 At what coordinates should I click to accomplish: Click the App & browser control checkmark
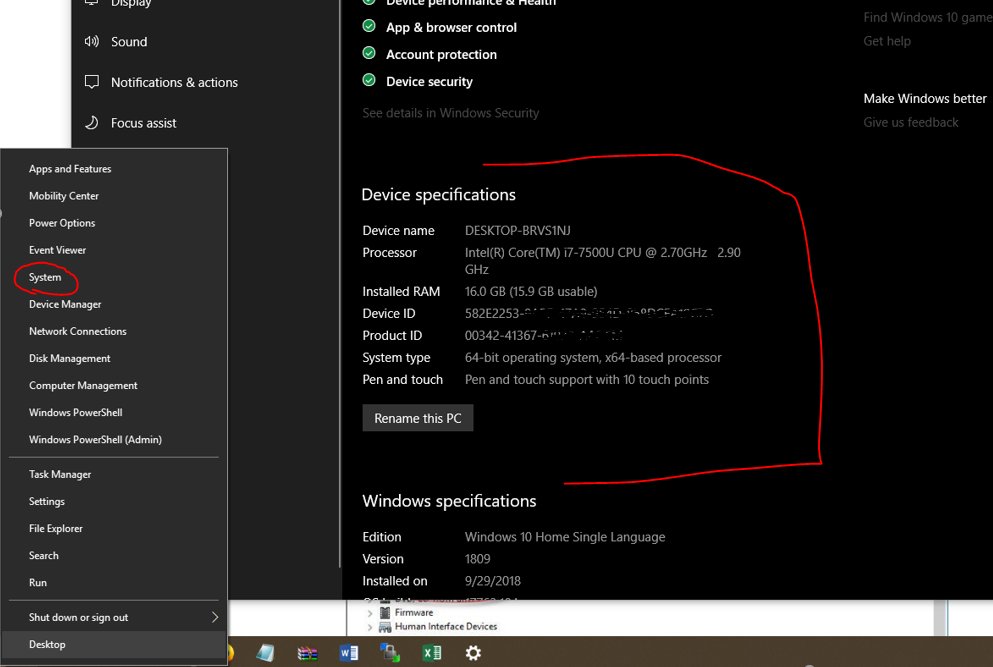pos(369,26)
